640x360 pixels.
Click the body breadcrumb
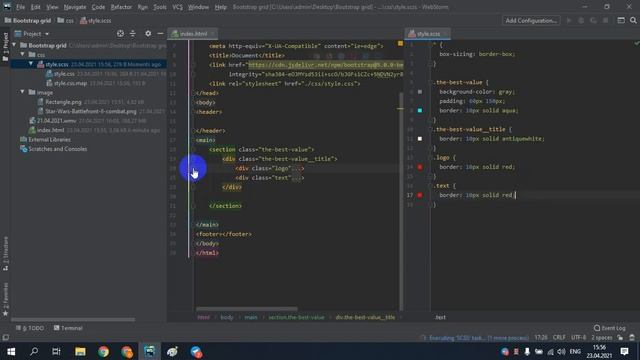[x=227, y=317]
